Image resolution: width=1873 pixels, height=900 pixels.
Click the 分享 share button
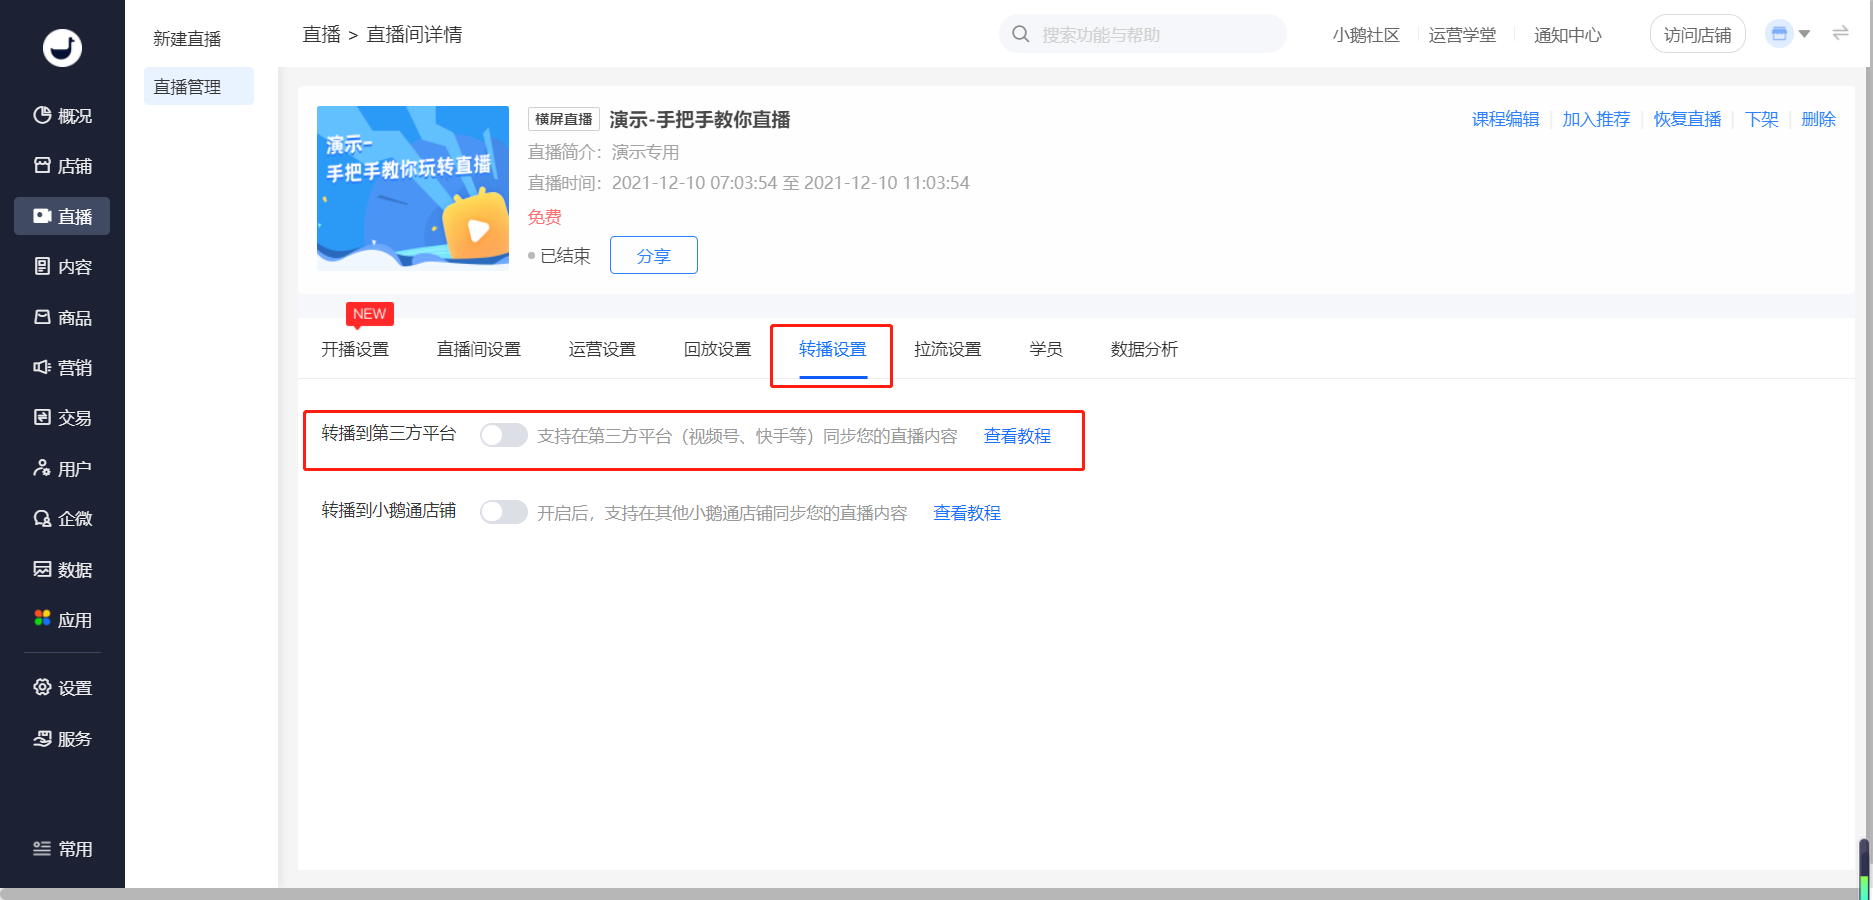click(x=653, y=256)
